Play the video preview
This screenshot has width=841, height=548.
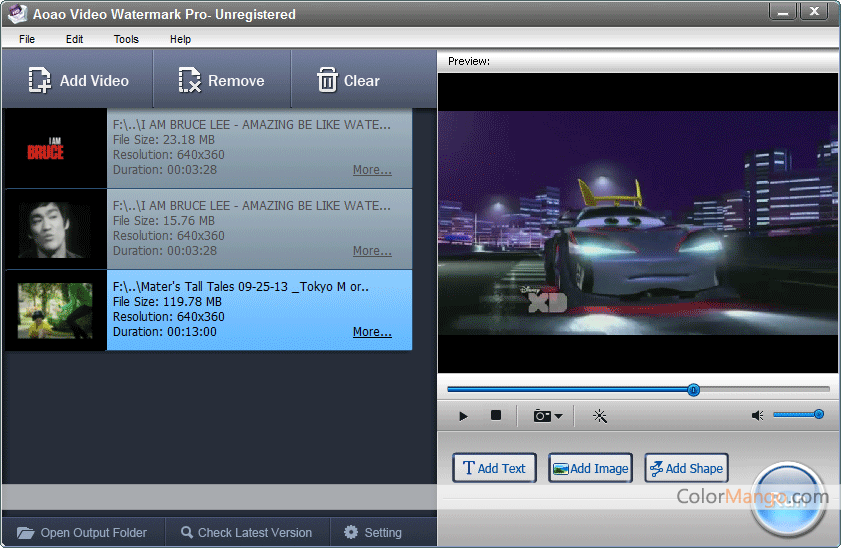point(463,416)
